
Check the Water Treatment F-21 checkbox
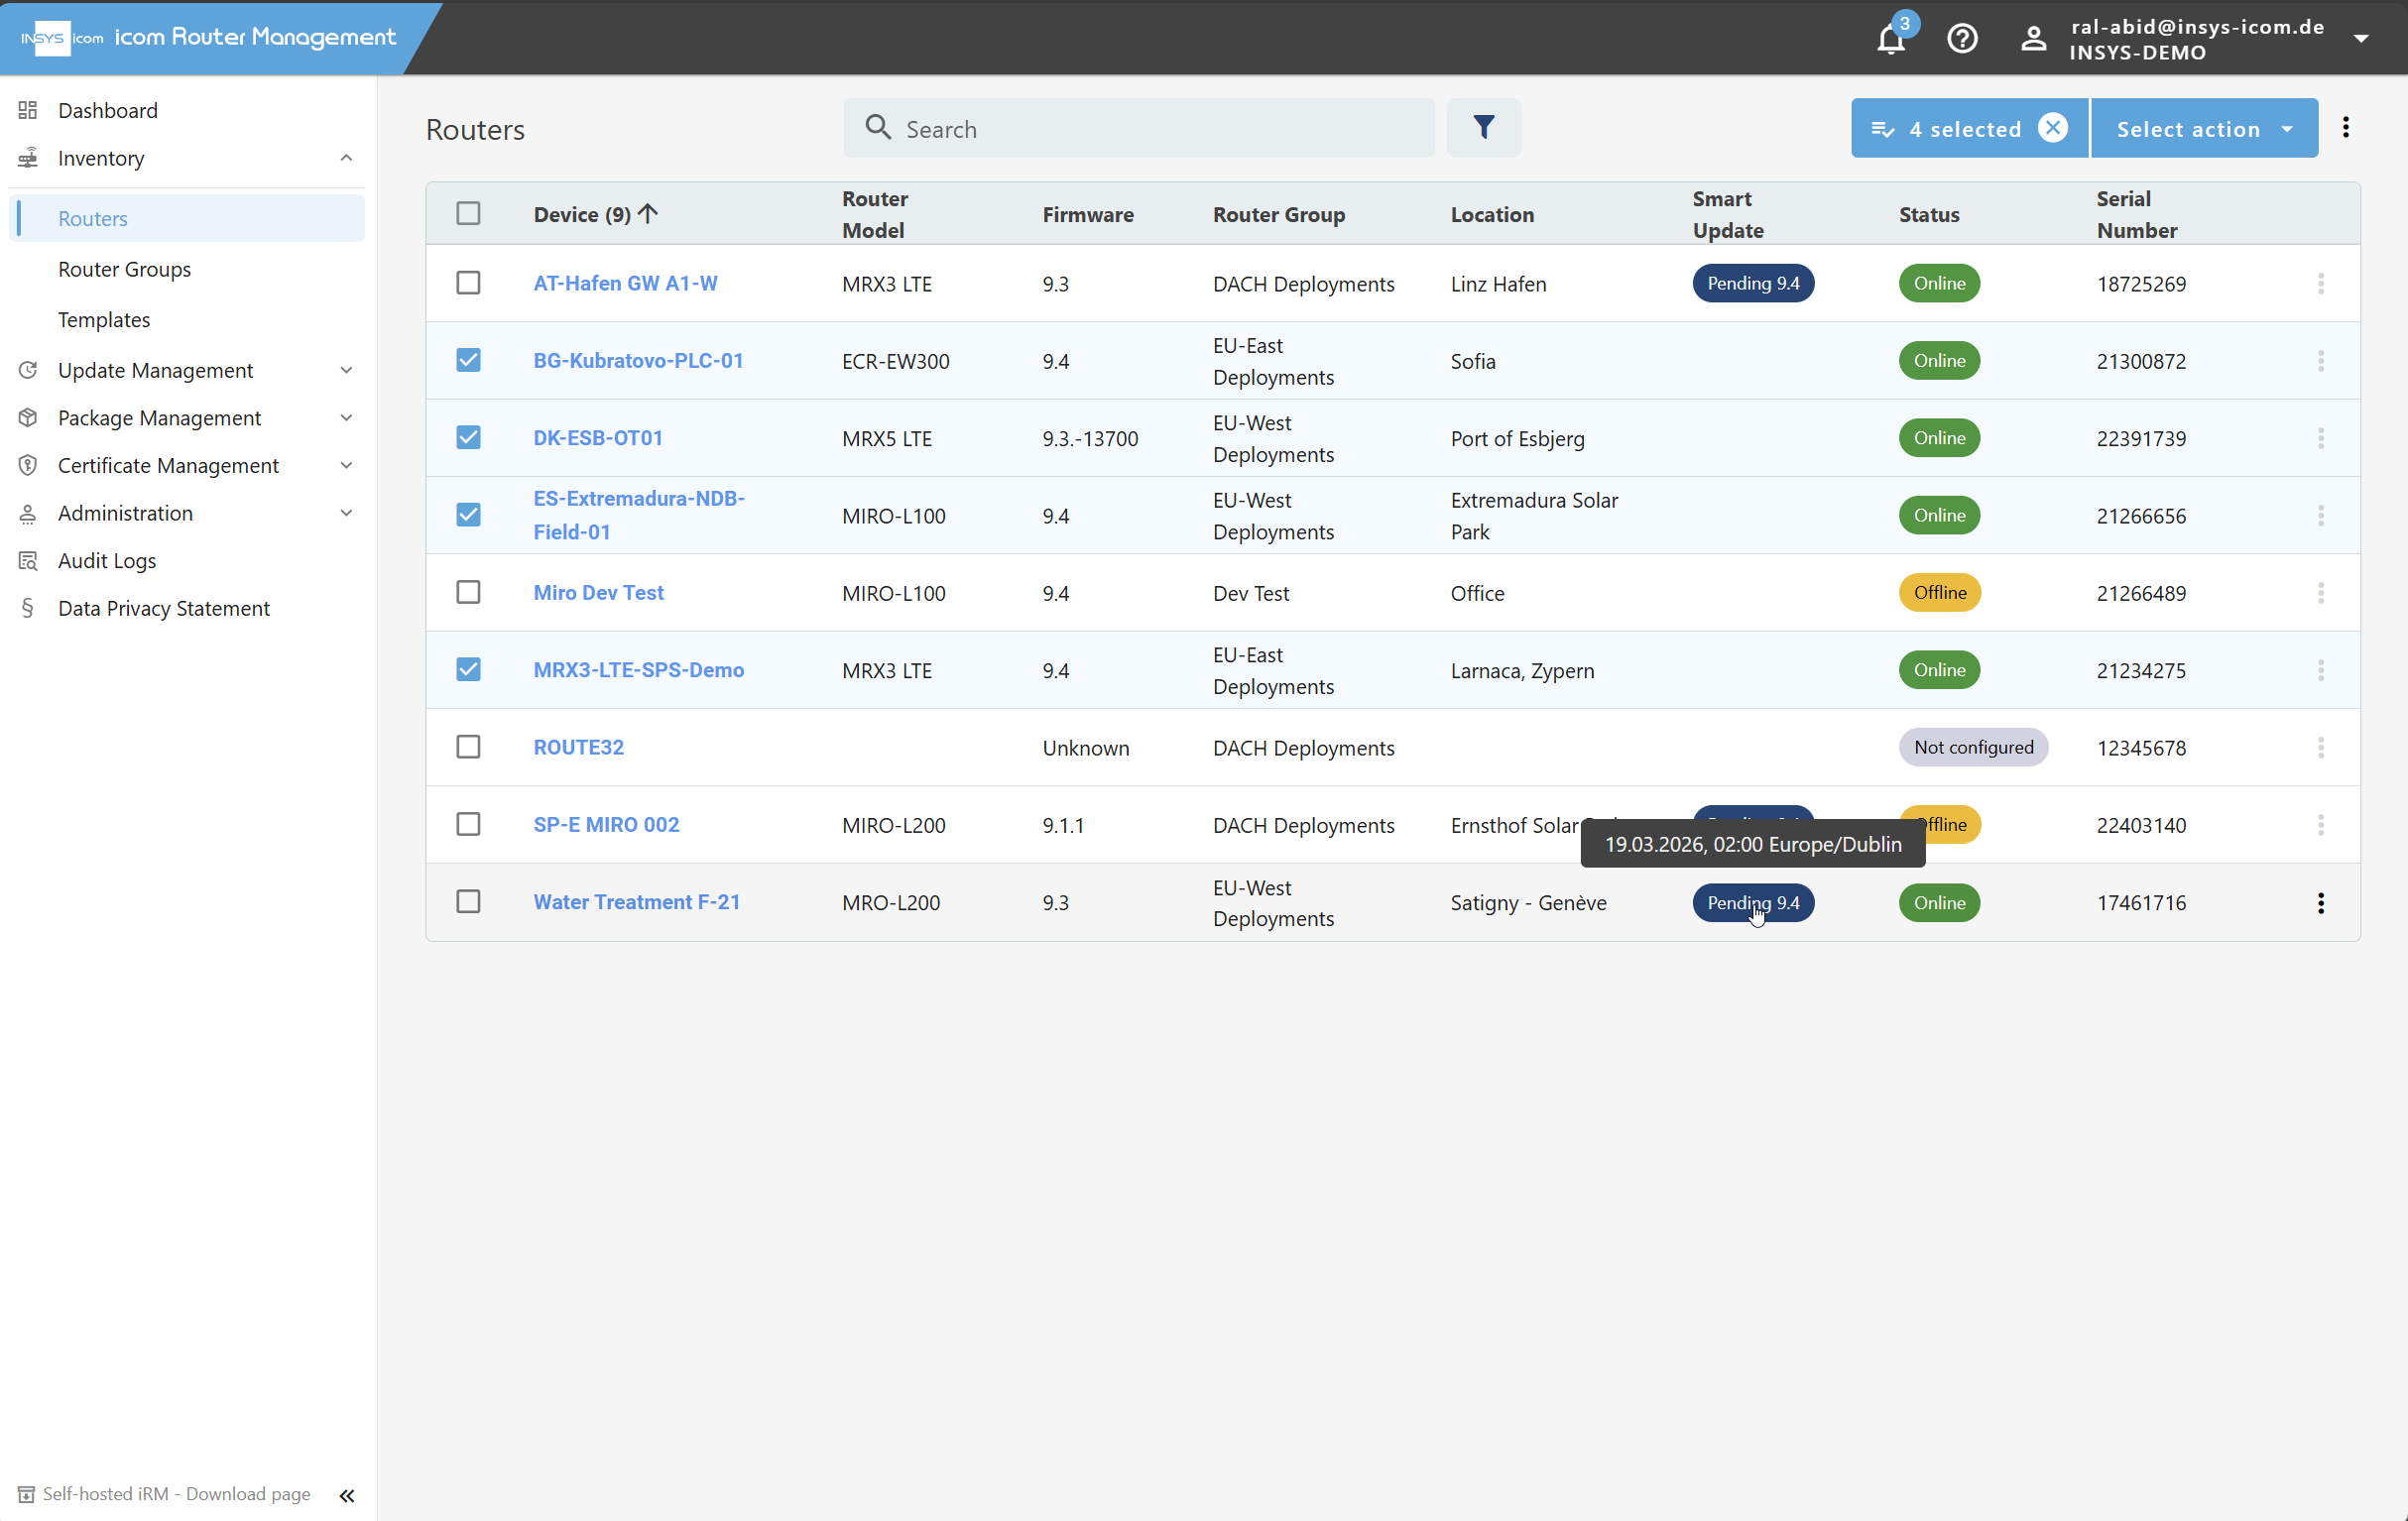[x=468, y=902]
